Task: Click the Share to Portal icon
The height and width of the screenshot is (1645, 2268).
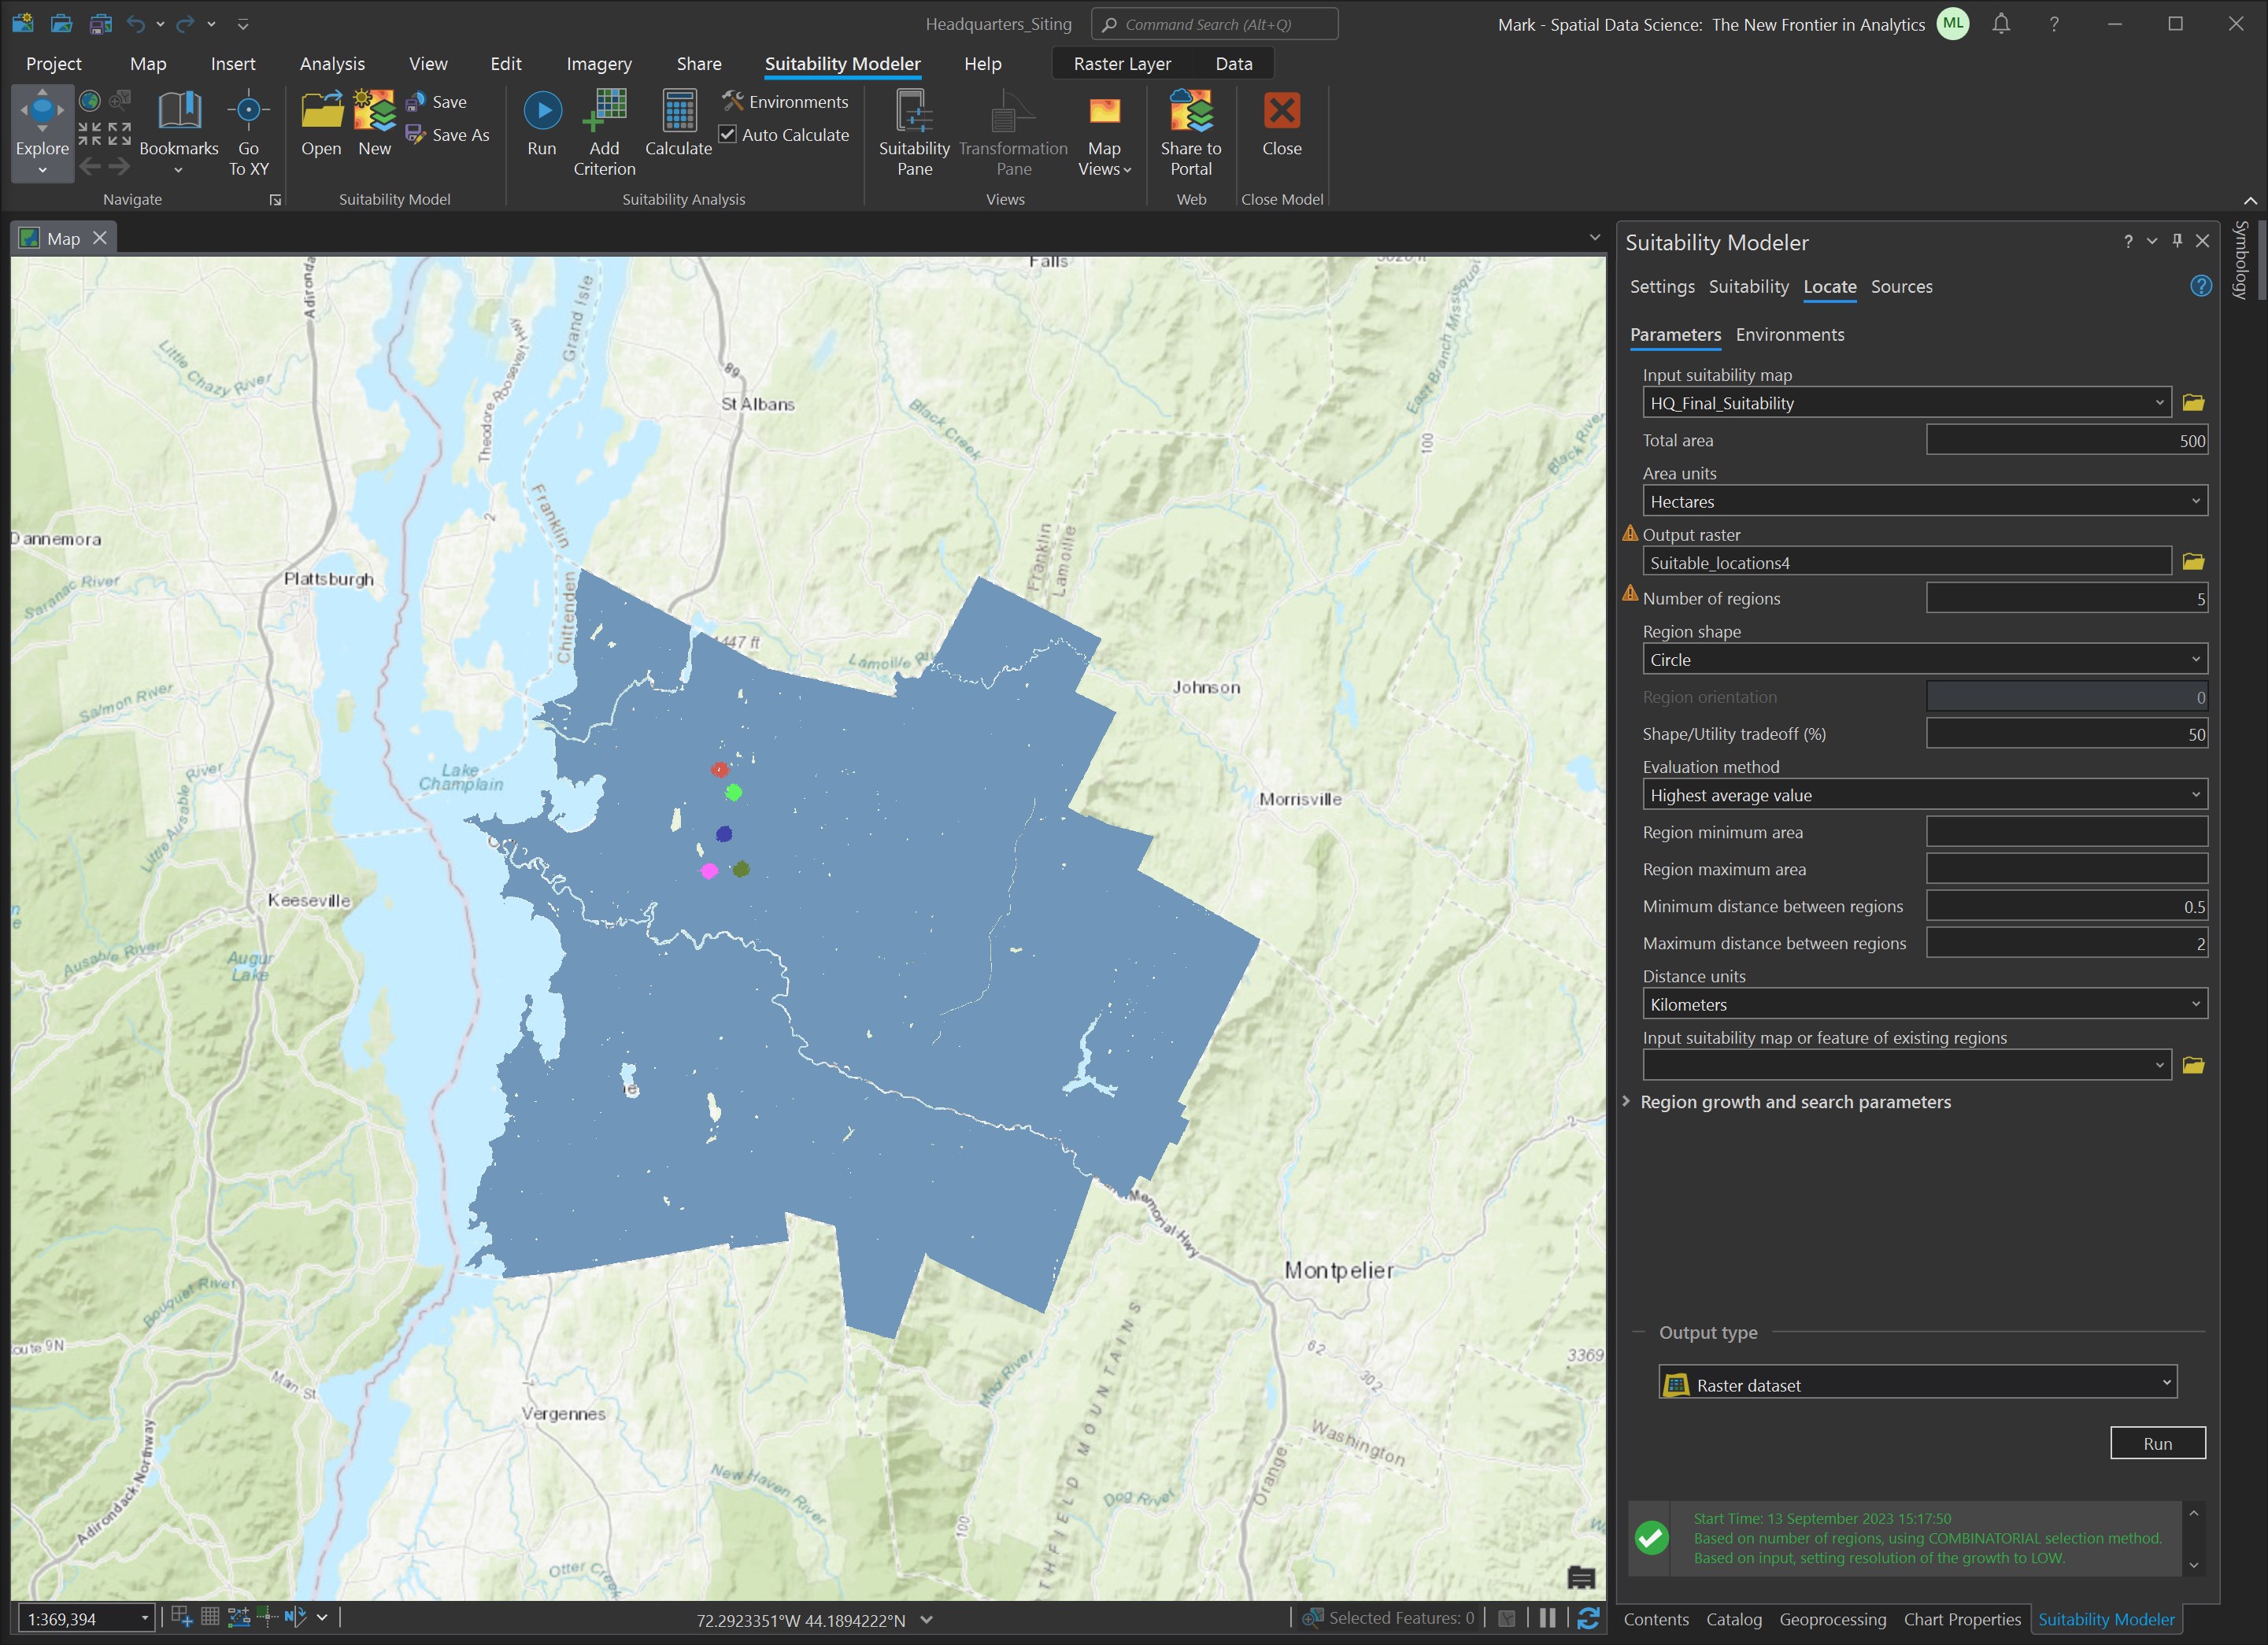Action: (1191, 112)
